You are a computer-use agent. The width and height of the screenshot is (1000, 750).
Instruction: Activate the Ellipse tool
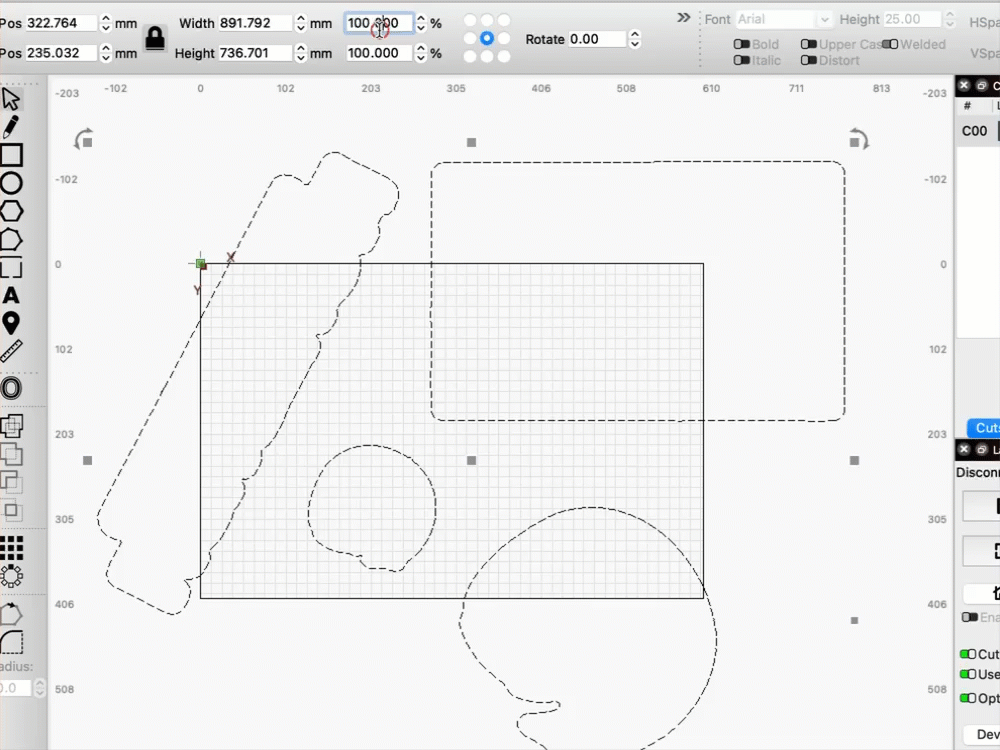[x=11, y=183]
